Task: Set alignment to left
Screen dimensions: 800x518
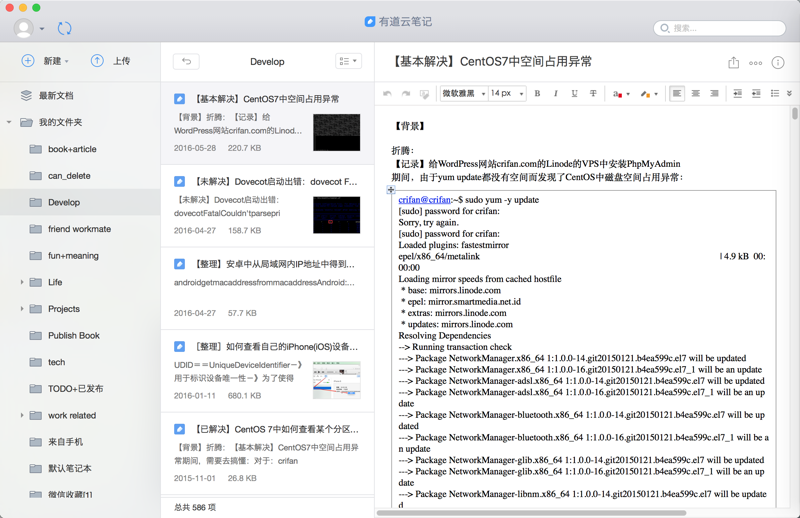Action: 677,93
